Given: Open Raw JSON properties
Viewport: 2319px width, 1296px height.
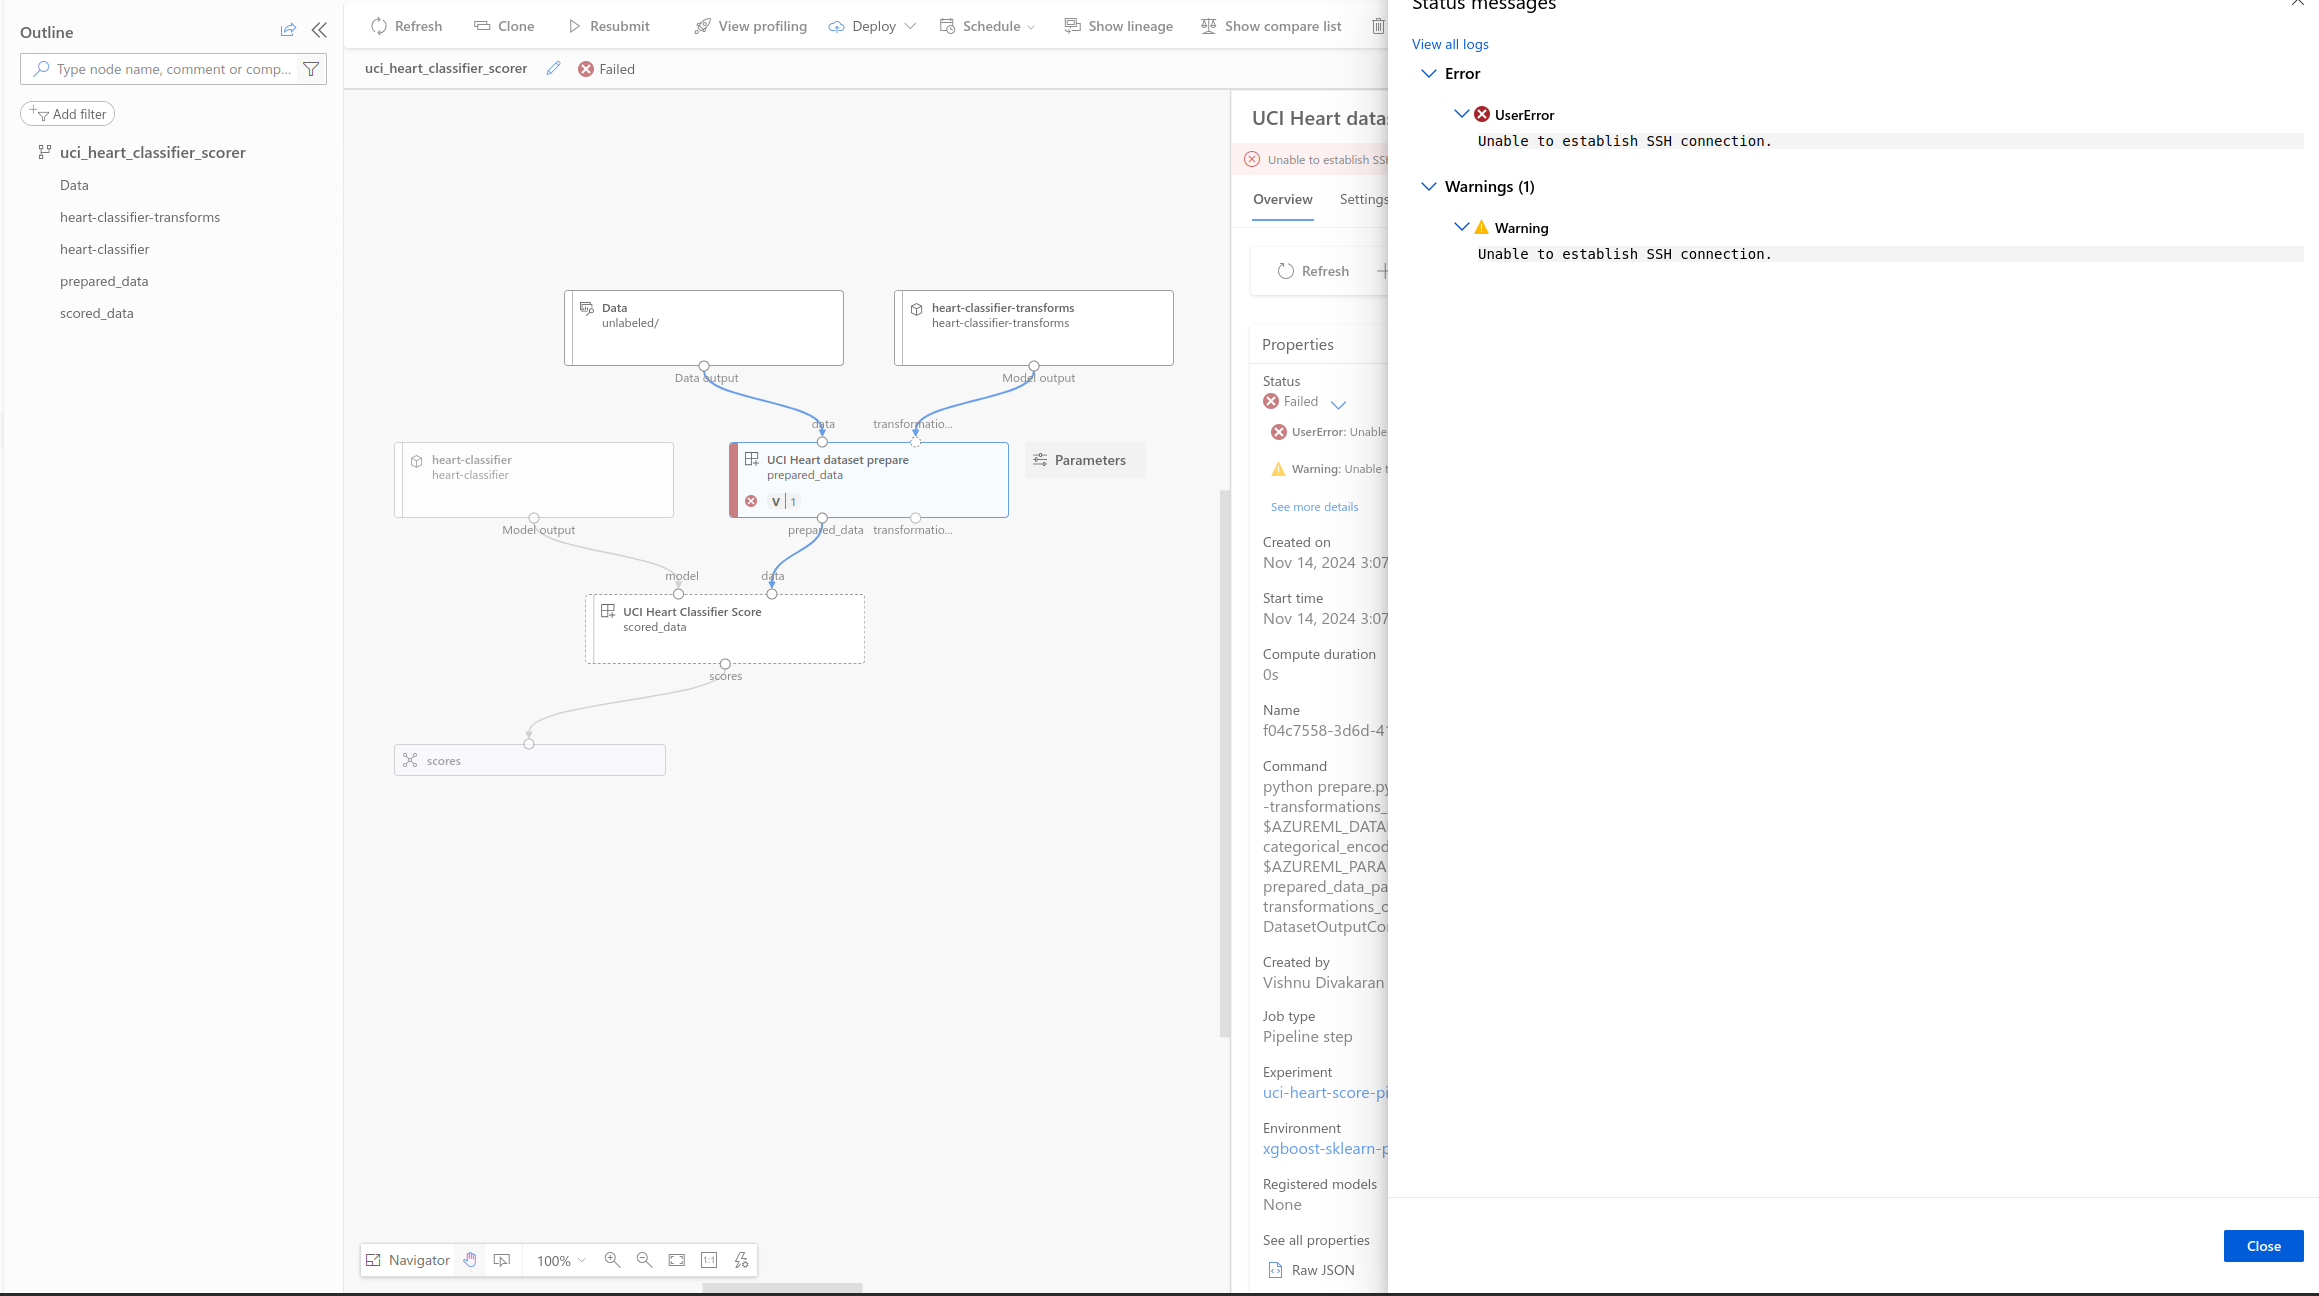Looking at the screenshot, I should click(x=1312, y=1270).
